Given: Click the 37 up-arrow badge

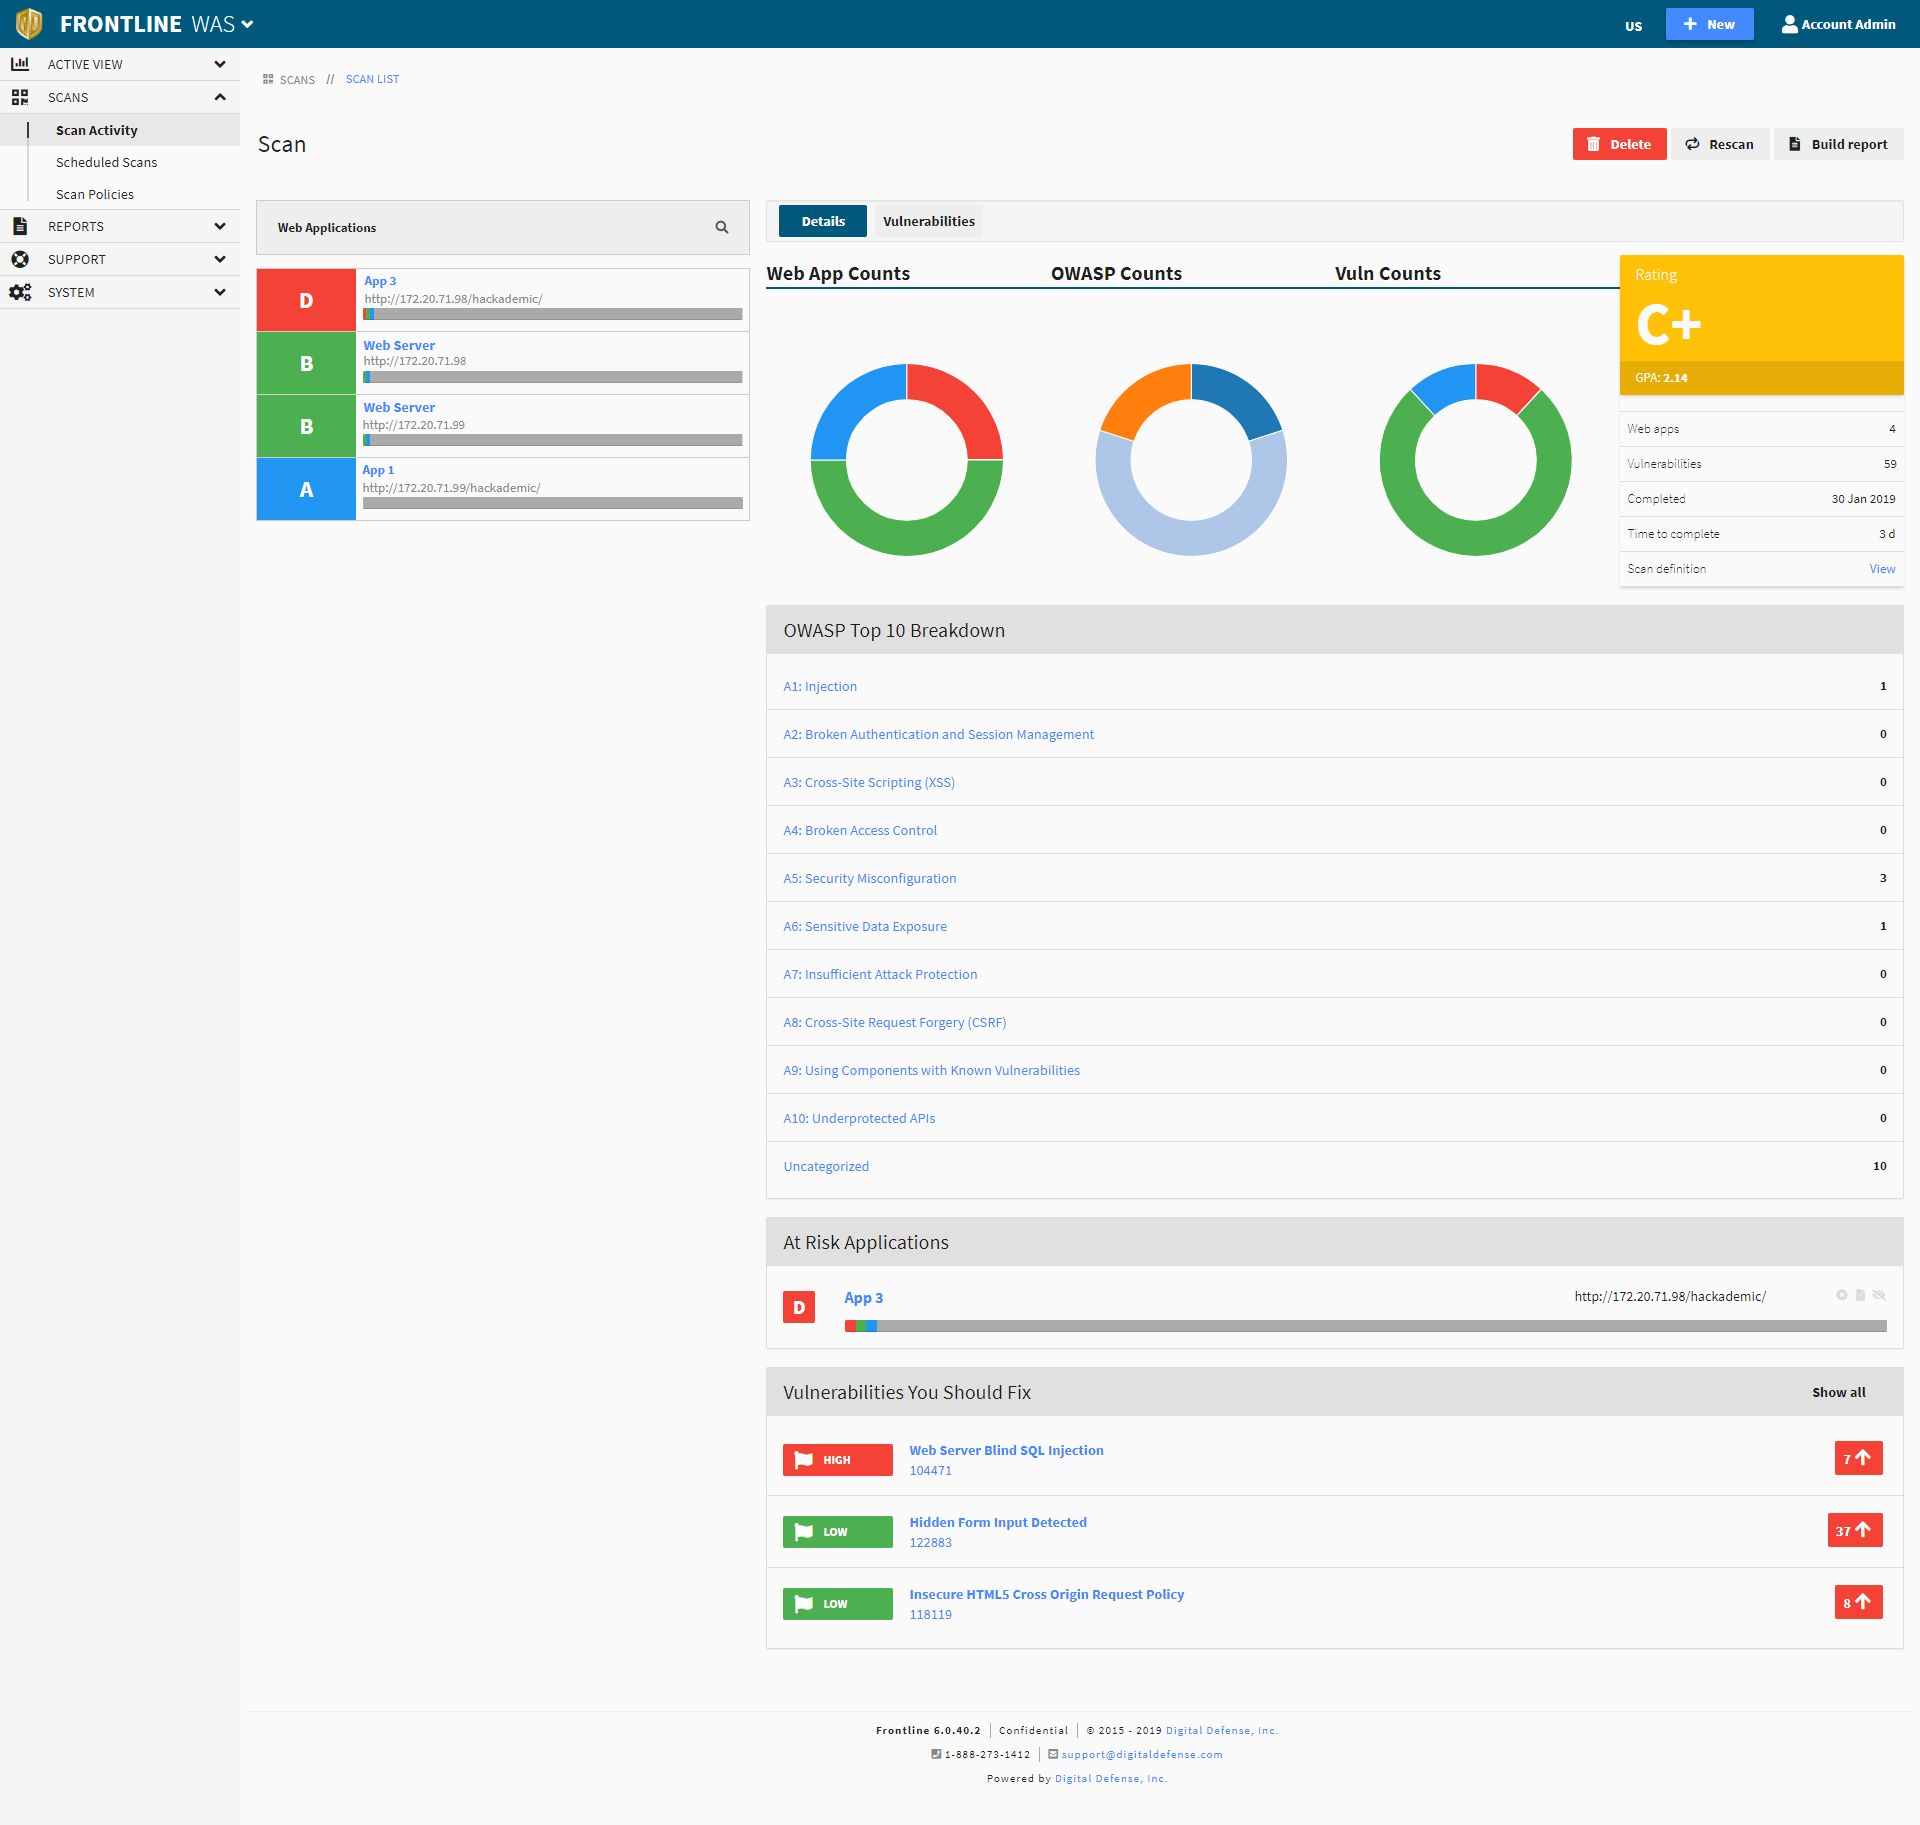Looking at the screenshot, I should [1854, 1530].
